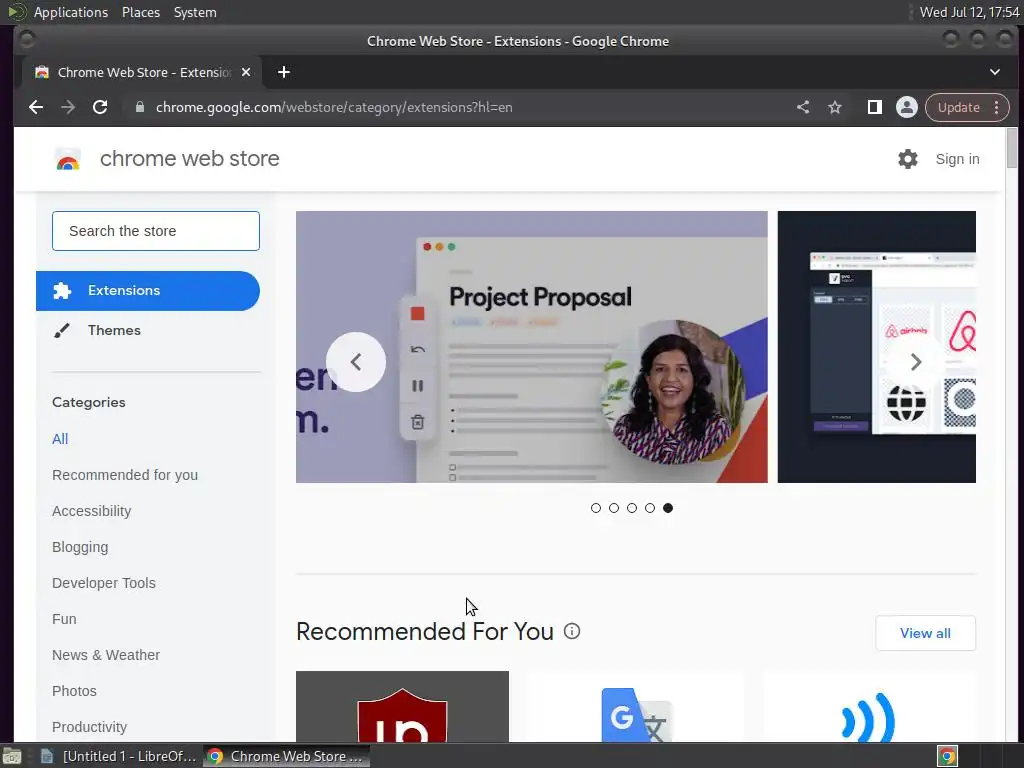Click the address bar URL
This screenshot has height=768, width=1024.
point(334,107)
